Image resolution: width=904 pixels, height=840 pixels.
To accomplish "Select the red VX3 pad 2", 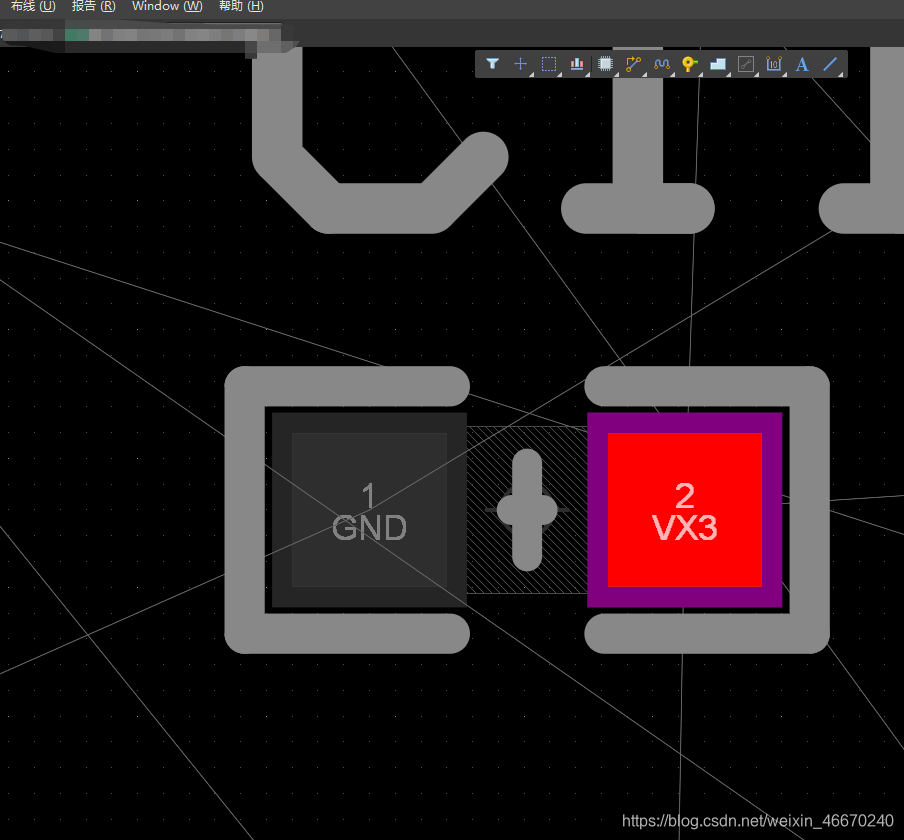I will [x=684, y=510].
